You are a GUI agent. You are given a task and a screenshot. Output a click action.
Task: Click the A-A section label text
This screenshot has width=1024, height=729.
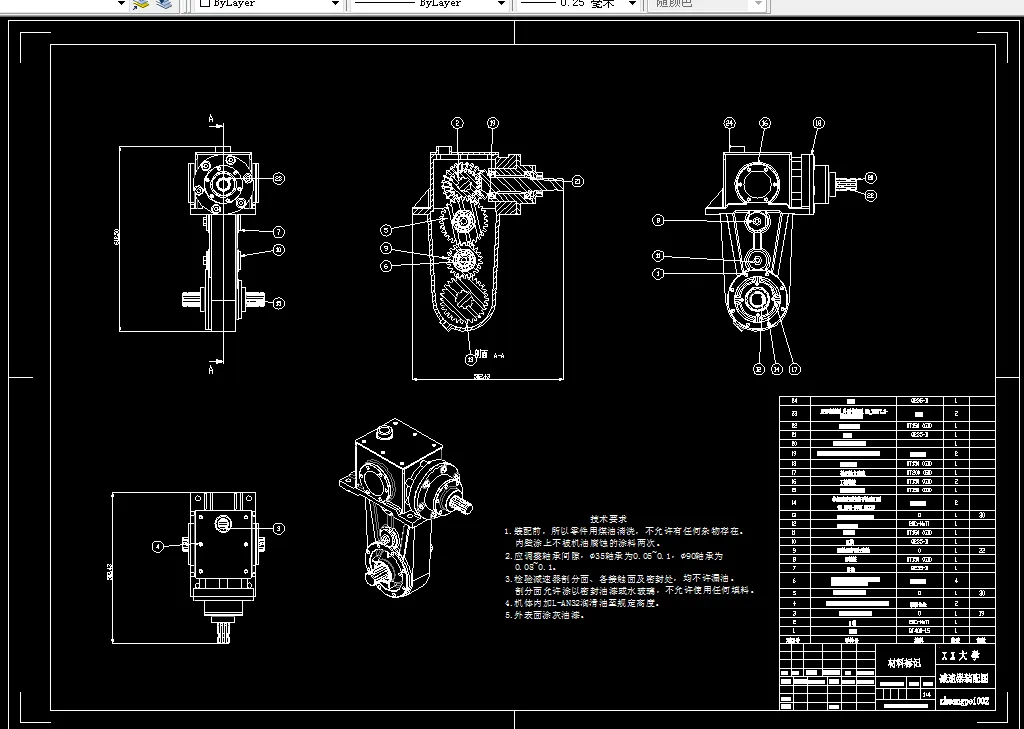490,355
